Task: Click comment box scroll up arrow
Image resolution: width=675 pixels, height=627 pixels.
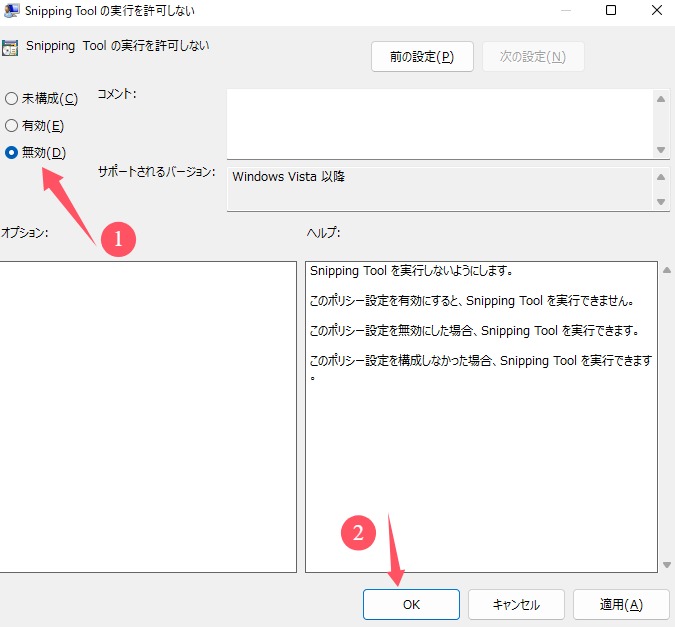Action: click(x=661, y=99)
